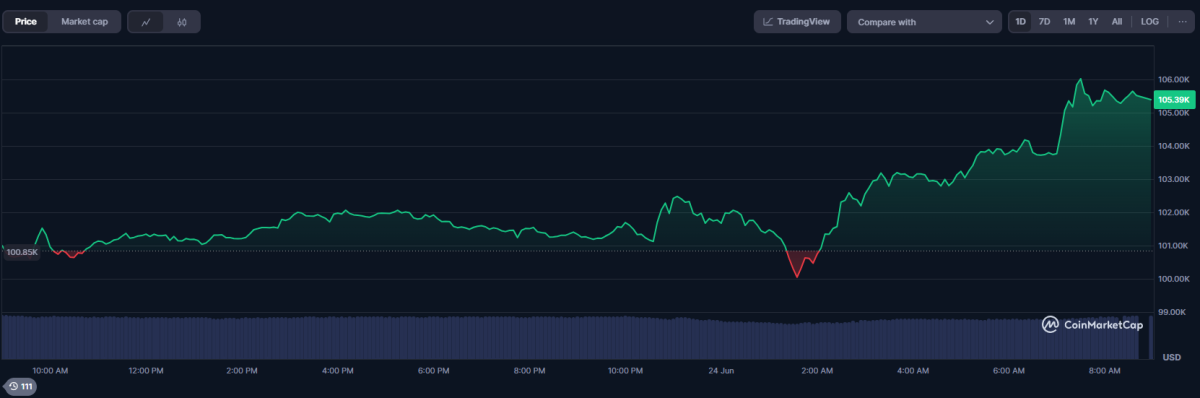Image resolution: width=1200 pixels, height=398 pixels.
Task: Click the TradingView chart icon
Action: tap(768, 22)
